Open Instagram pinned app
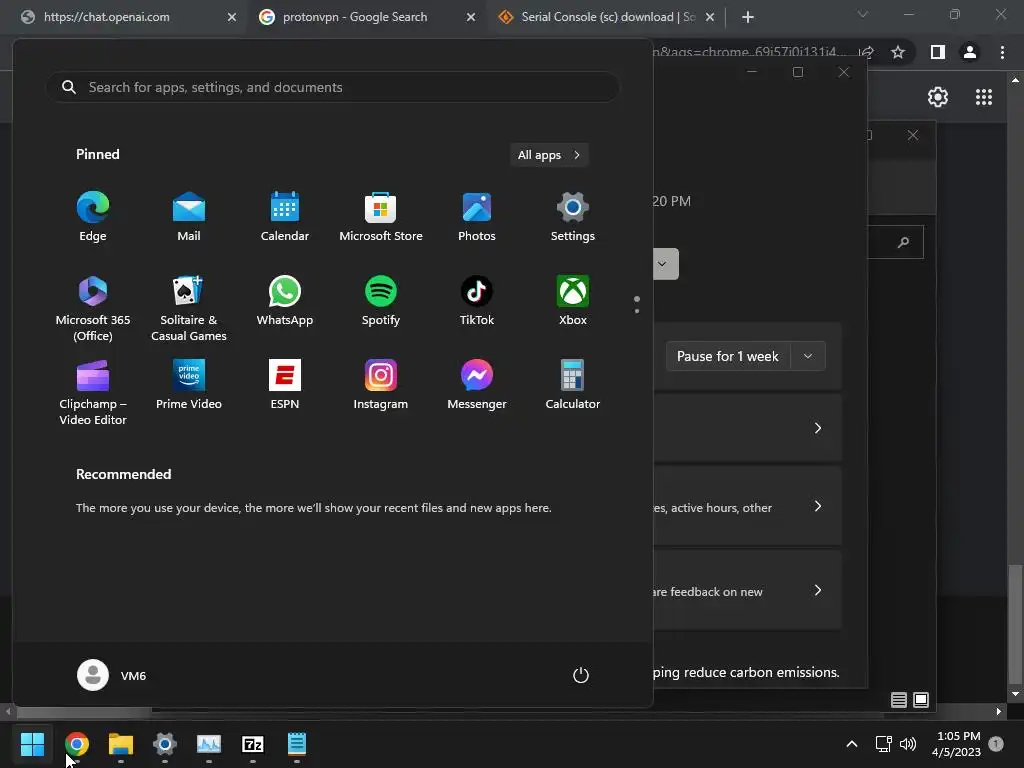This screenshot has height=768, width=1024. (381, 385)
